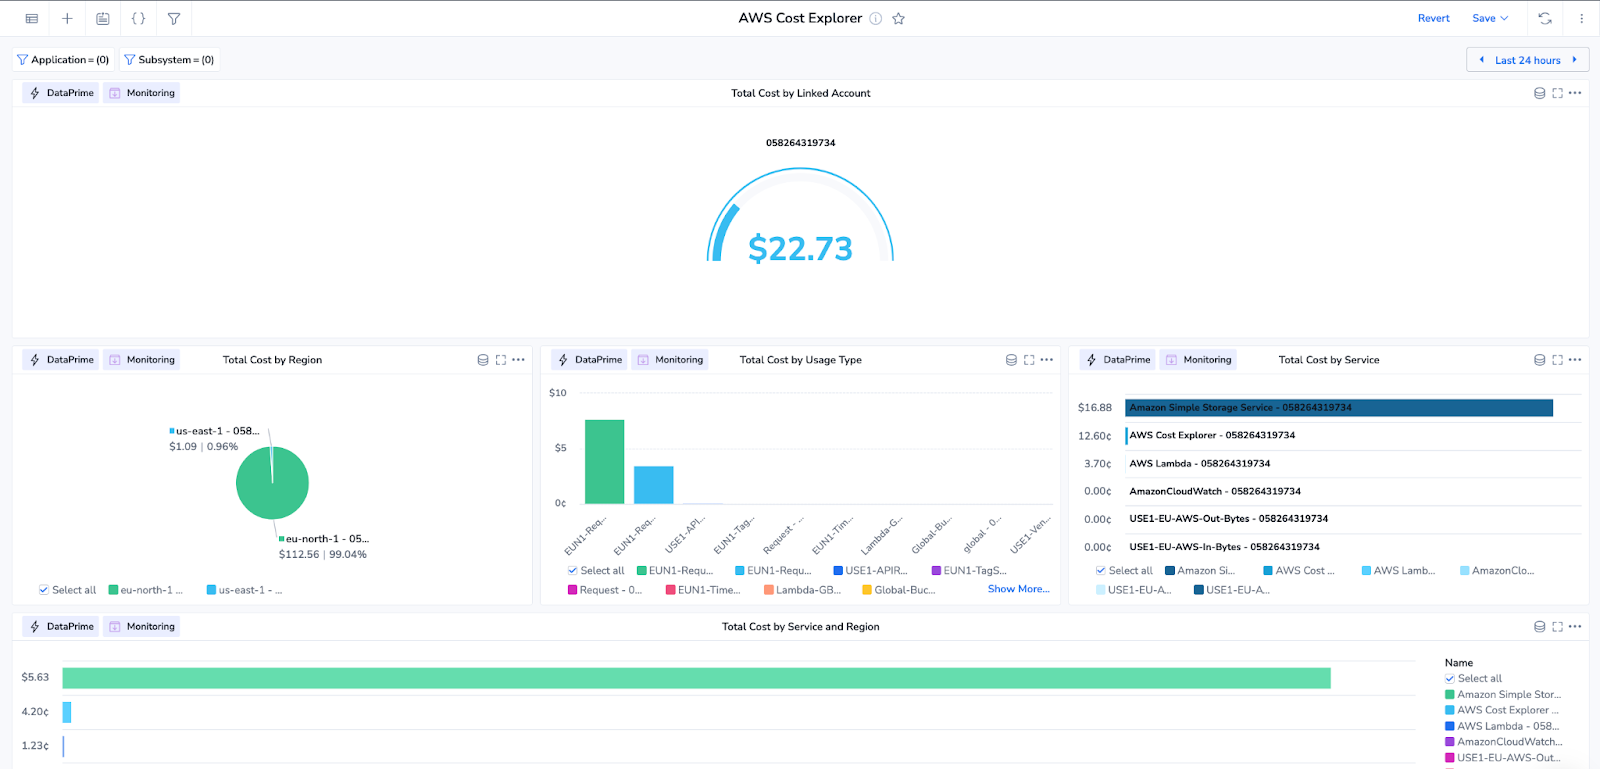Open the more options menu on Total Cost by Usage Type
1600x769 pixels.
(x=1047, y=360)
